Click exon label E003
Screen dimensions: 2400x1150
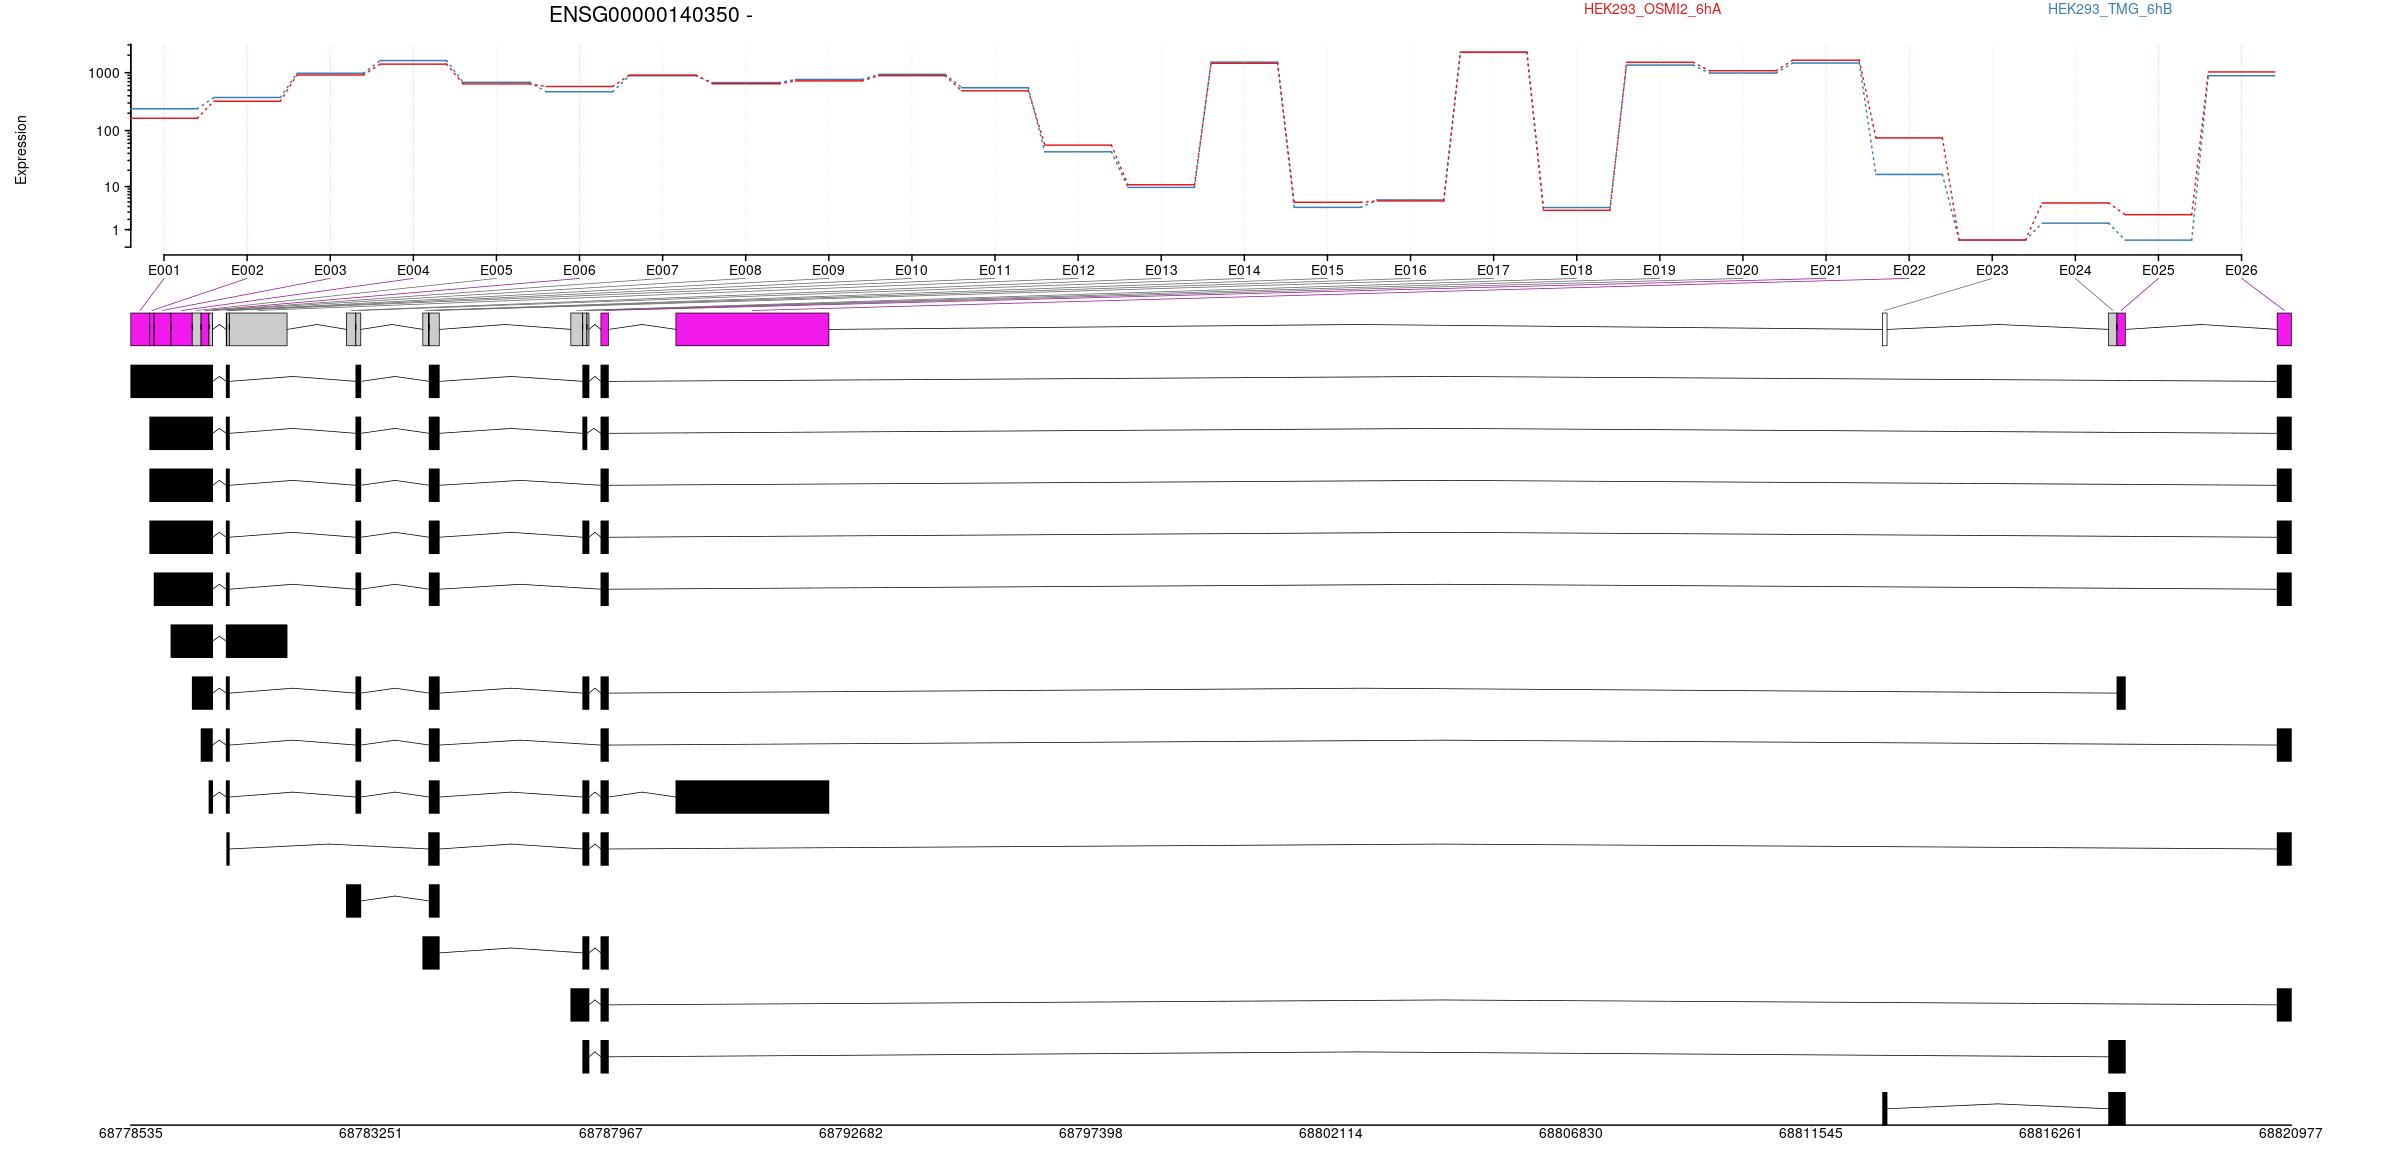click(330, 270)
